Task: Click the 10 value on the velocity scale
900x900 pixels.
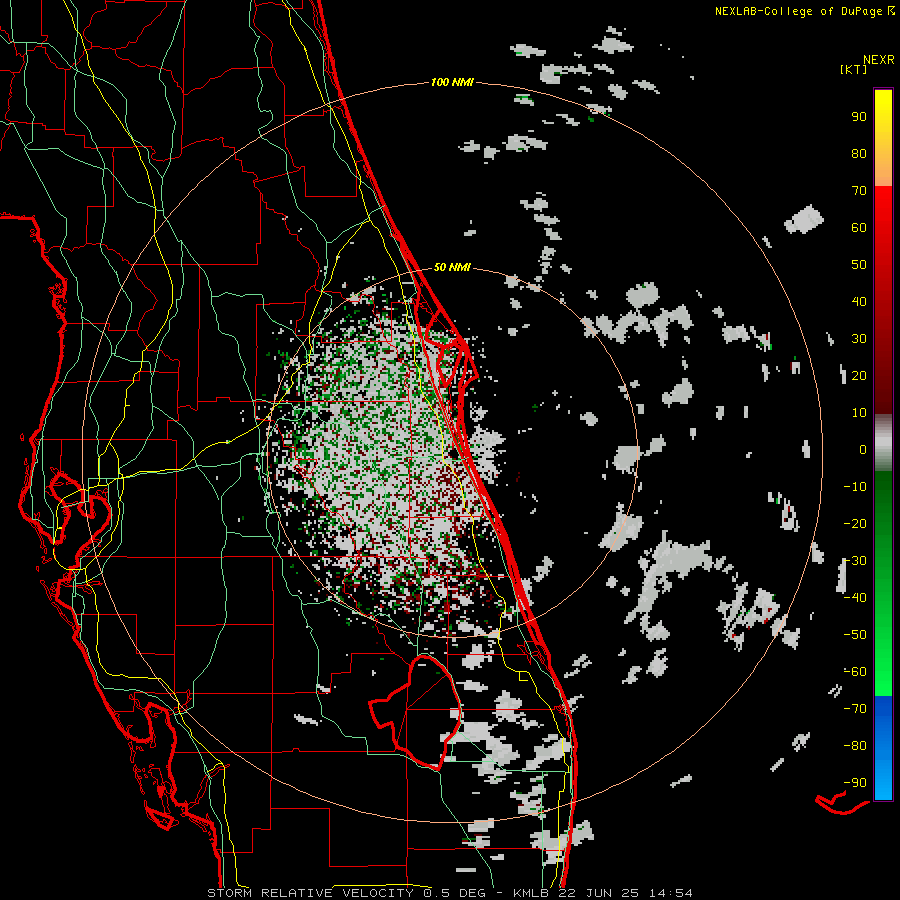Action: pos(859,413)
